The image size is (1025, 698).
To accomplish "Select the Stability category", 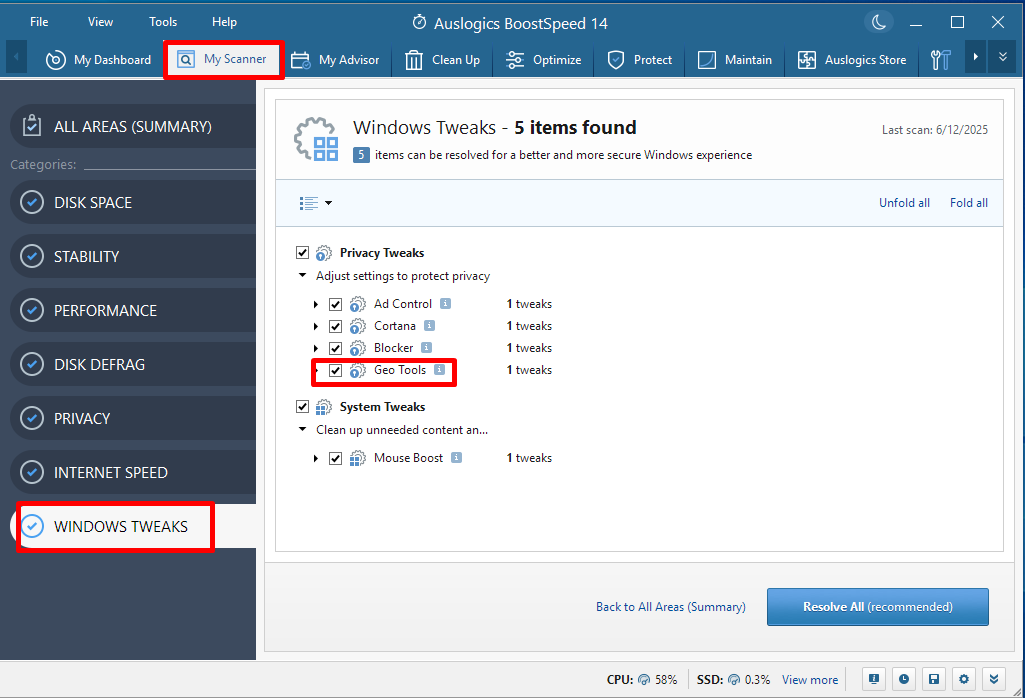I will coord(133,256).
